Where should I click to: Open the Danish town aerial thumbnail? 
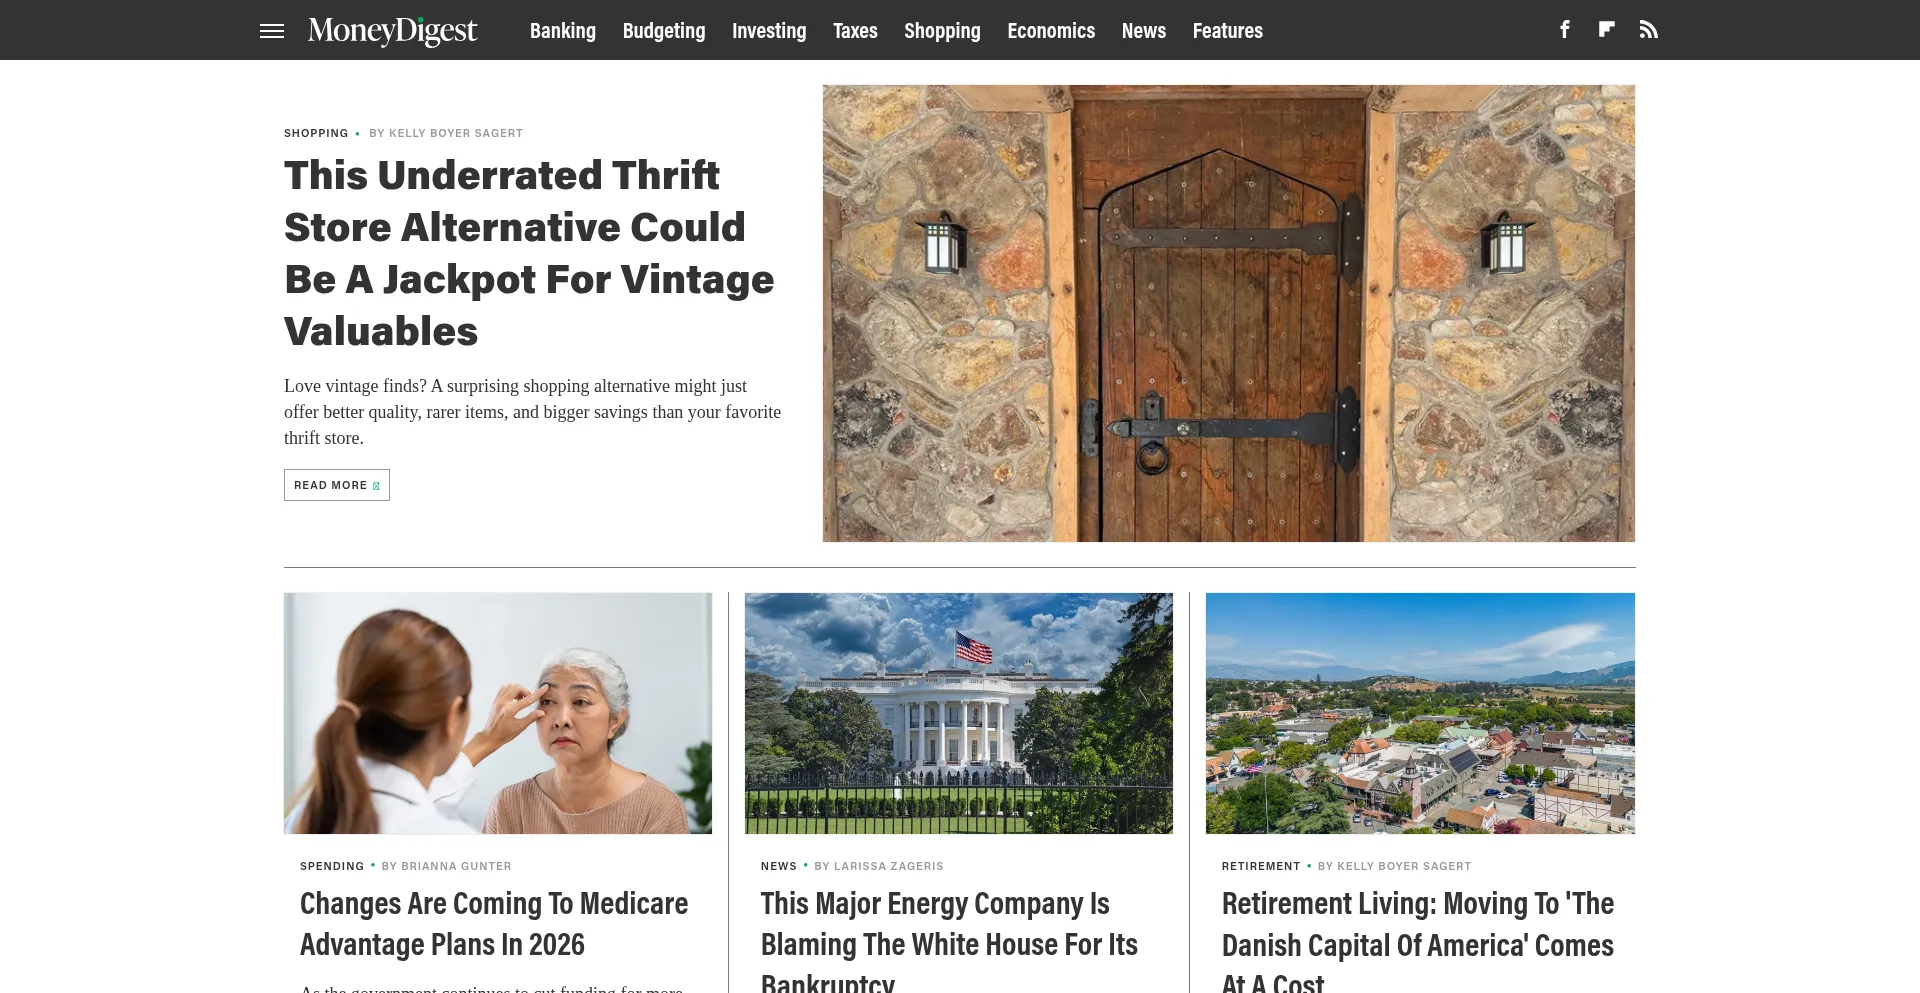point(1420,713)
